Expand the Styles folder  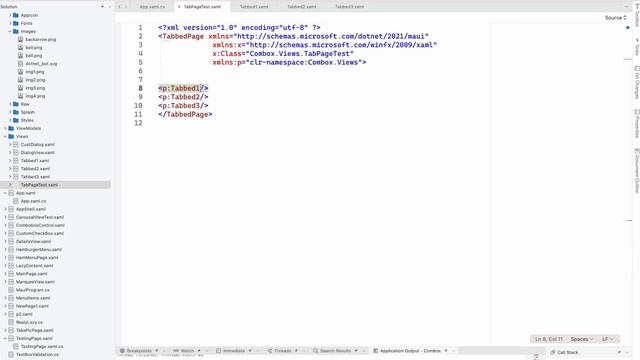(10, 120)
